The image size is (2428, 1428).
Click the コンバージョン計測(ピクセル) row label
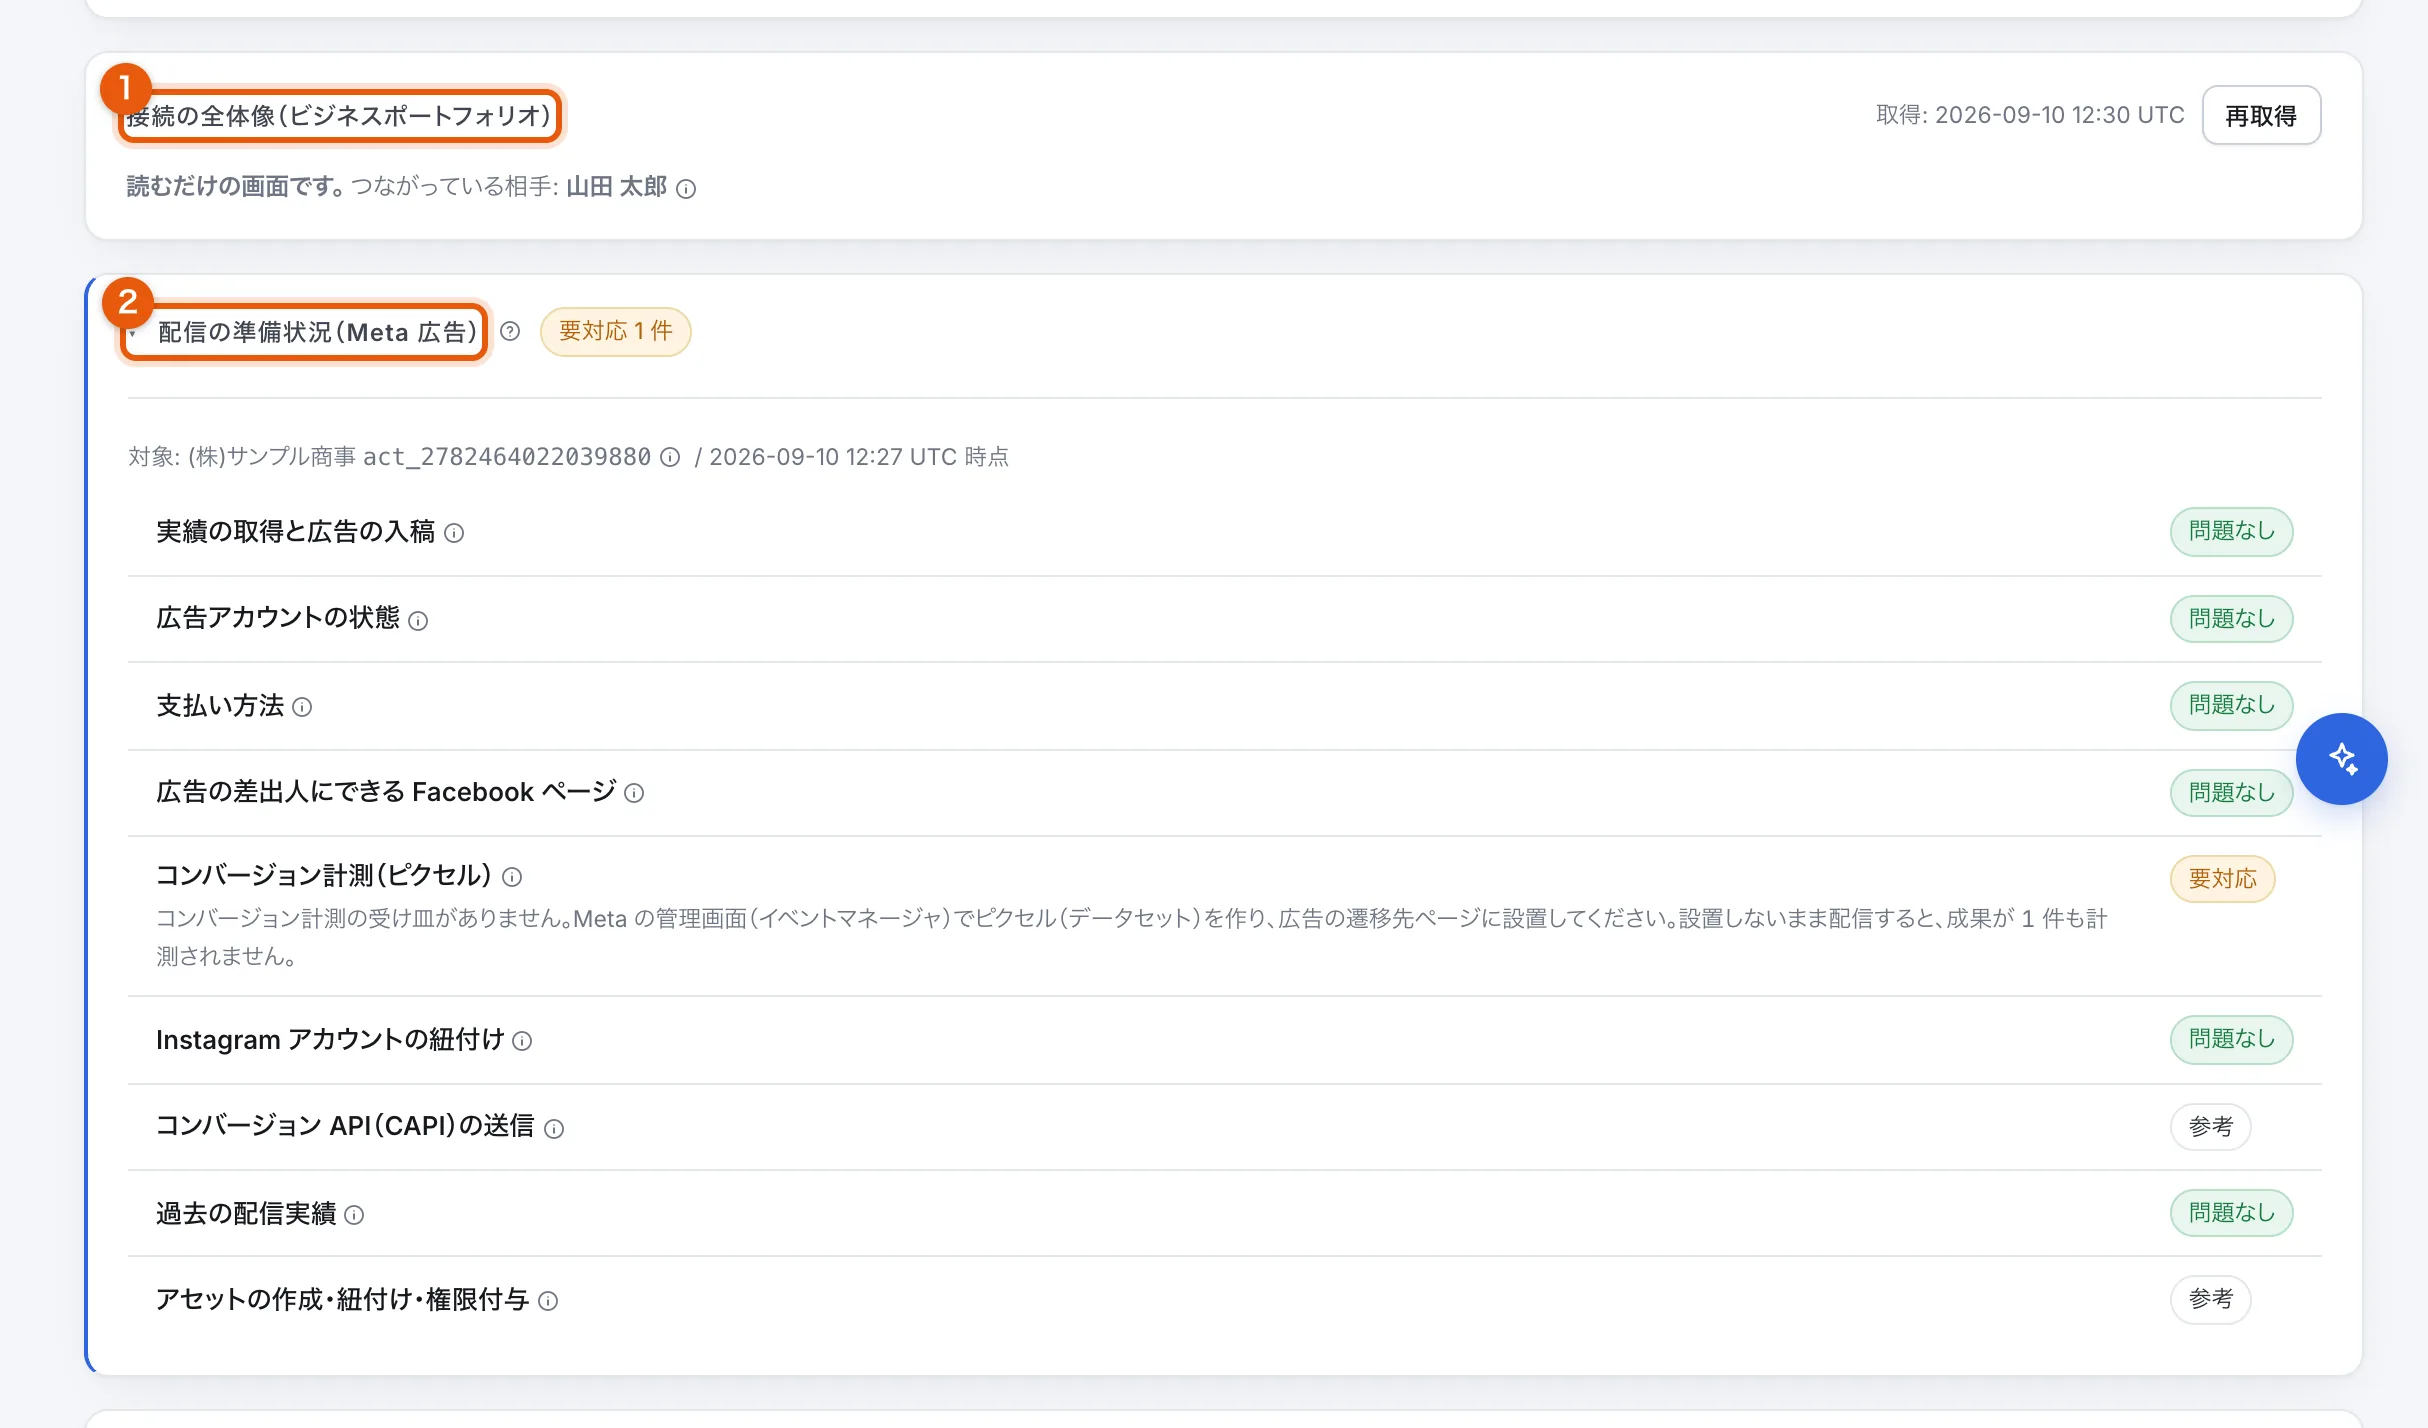[324, 876]
